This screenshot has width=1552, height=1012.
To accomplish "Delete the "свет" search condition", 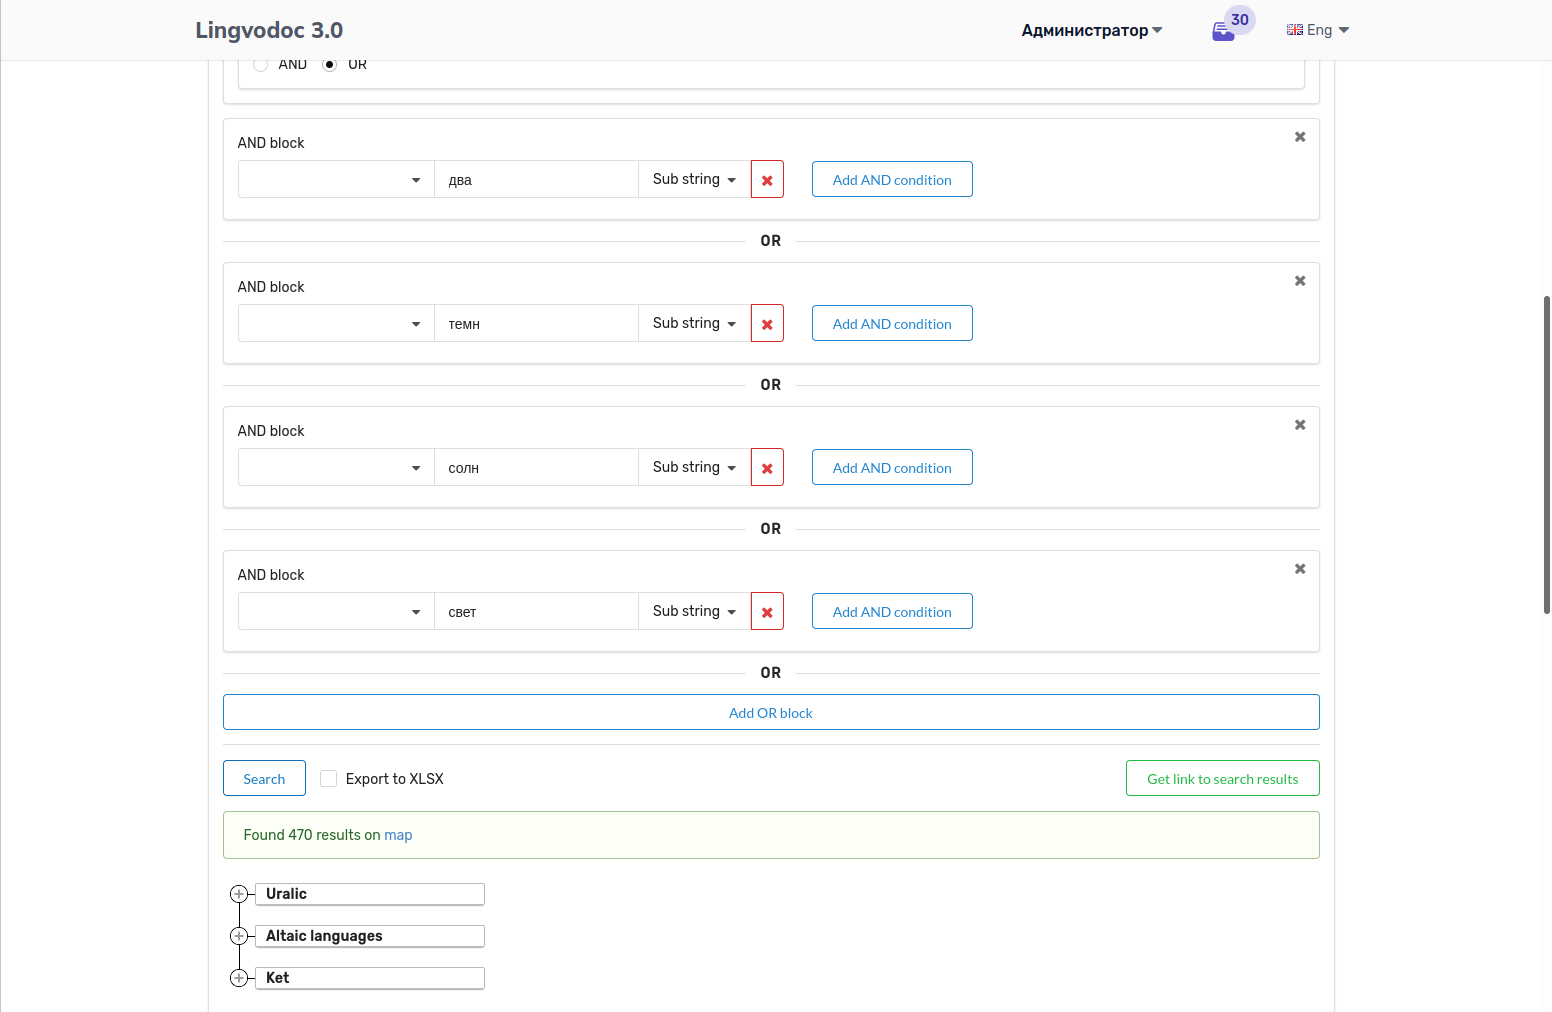I will click(x=767, y=611).
